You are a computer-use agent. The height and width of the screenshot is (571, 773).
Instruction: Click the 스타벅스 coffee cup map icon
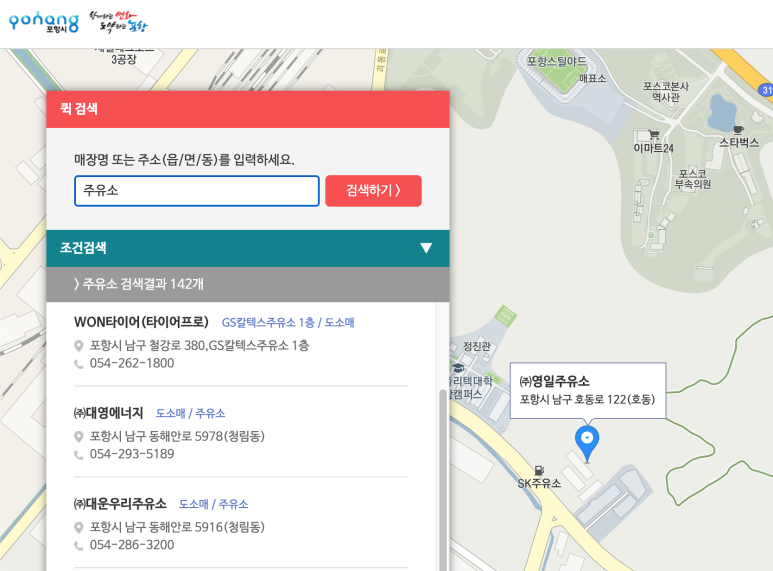point(738,130)
